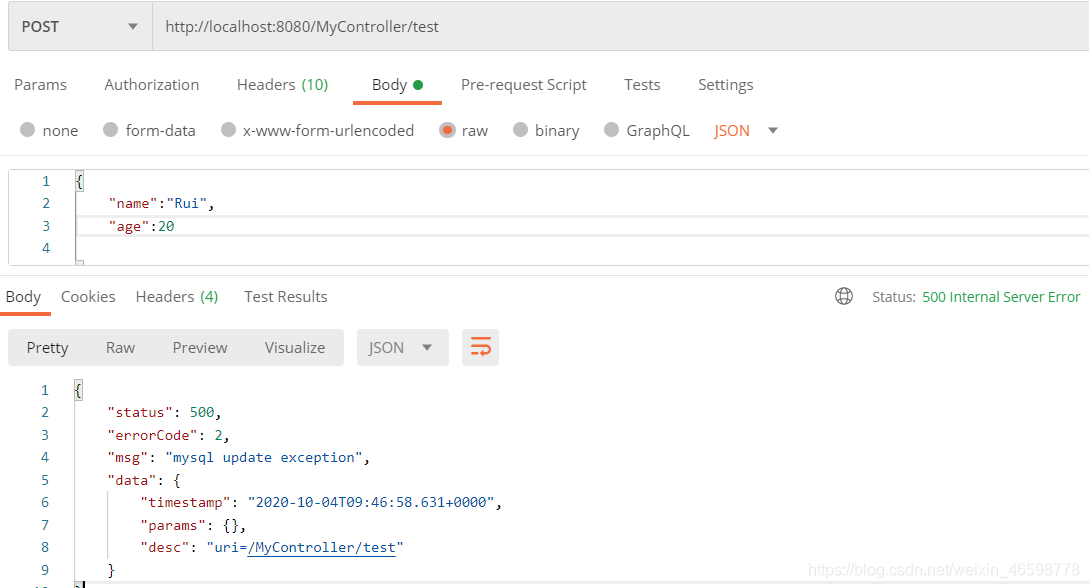Select the Pretty view button
The image size is (1089, 588).
point(47,347)
